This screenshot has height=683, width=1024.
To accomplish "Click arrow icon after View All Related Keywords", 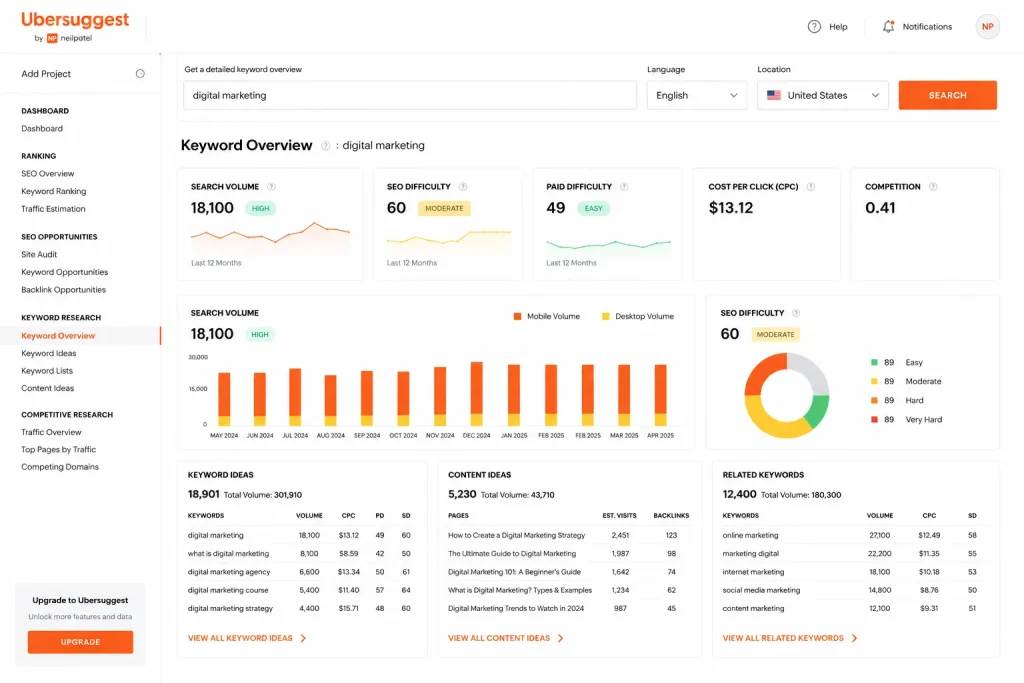I will point(854,638).
